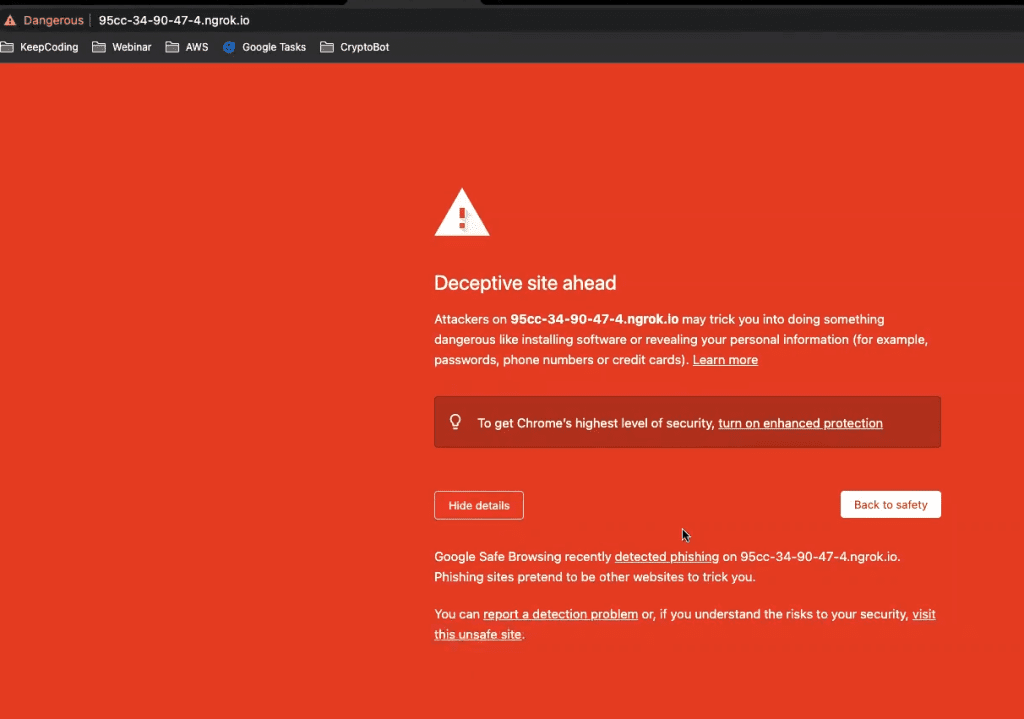1024x719 pixels.
Task: Click the URL 95cc-34-90-47-4.ngrok.io in address bar
Action: (174, 20)
